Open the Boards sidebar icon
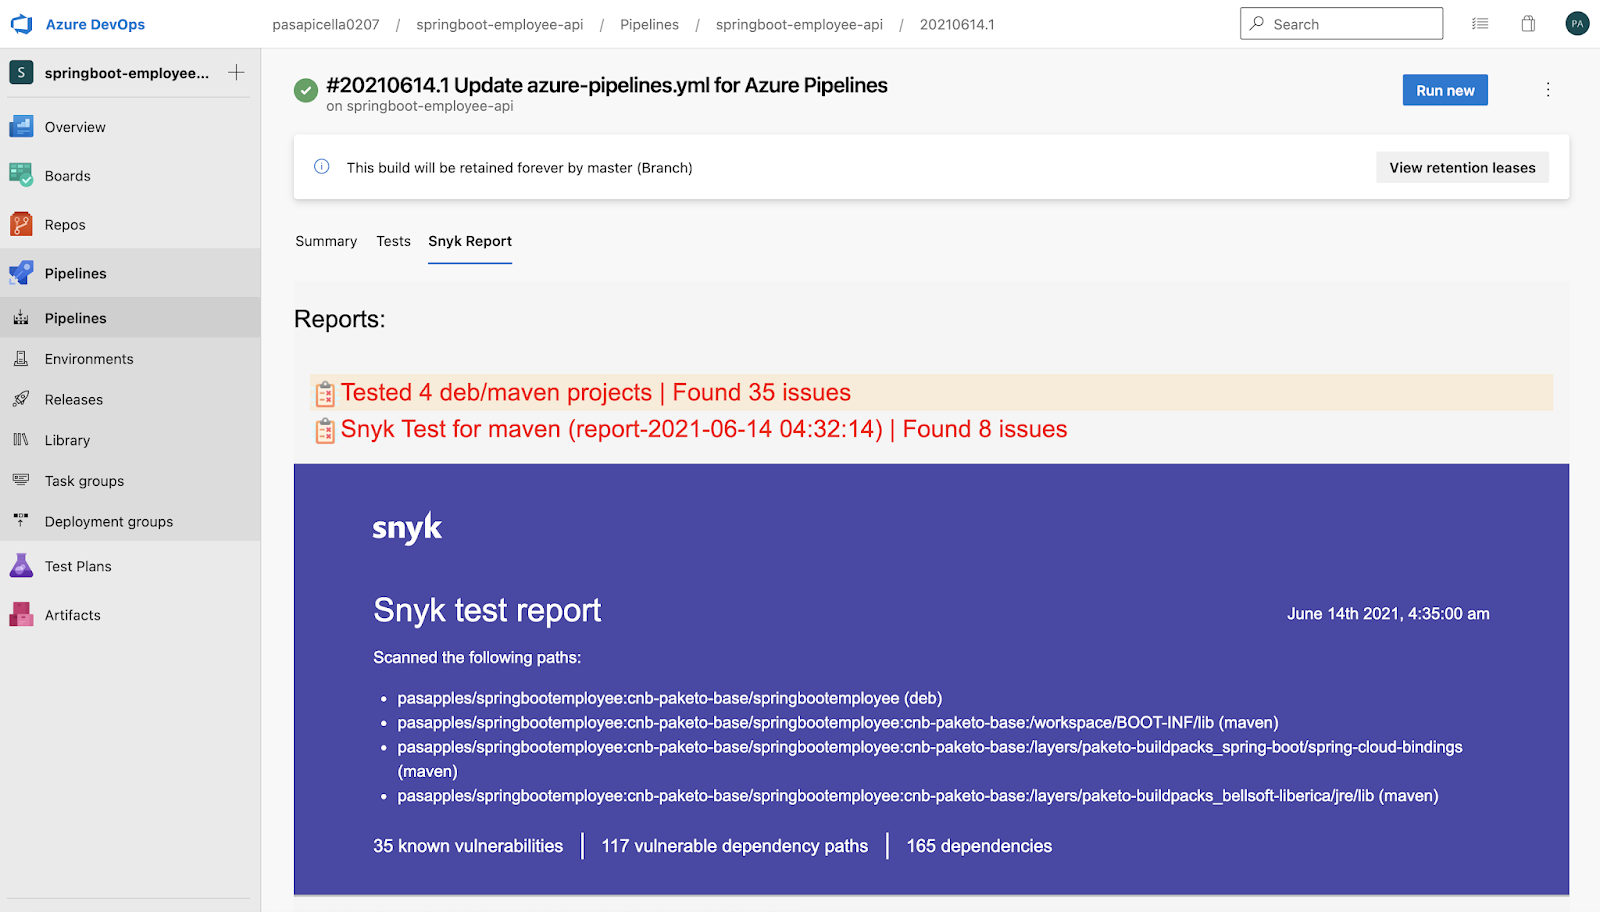Image resolution: width=1600 pixels, height=912 pixels. (x=21, y=175)
